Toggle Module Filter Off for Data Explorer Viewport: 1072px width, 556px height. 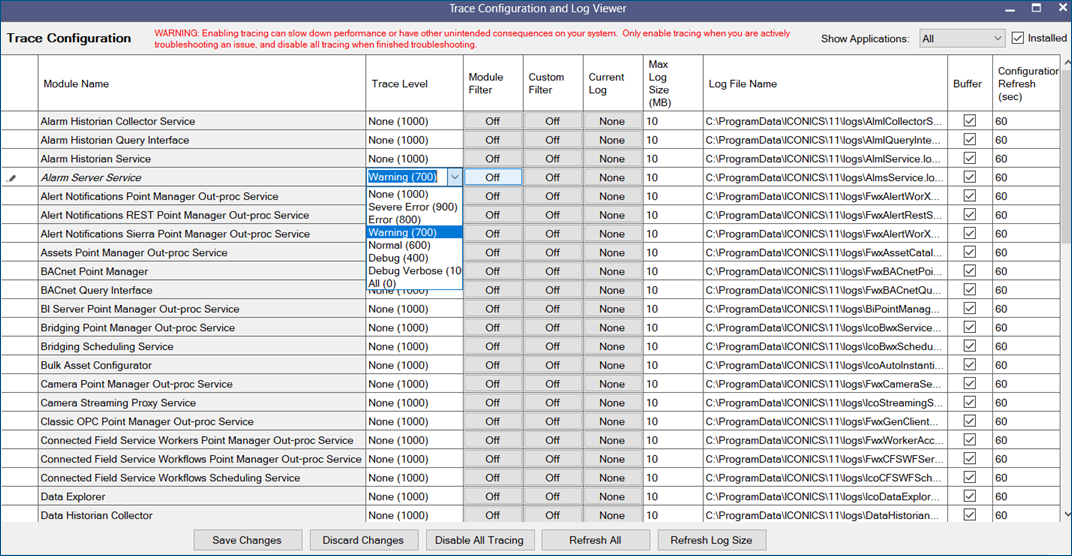(493, 497)
